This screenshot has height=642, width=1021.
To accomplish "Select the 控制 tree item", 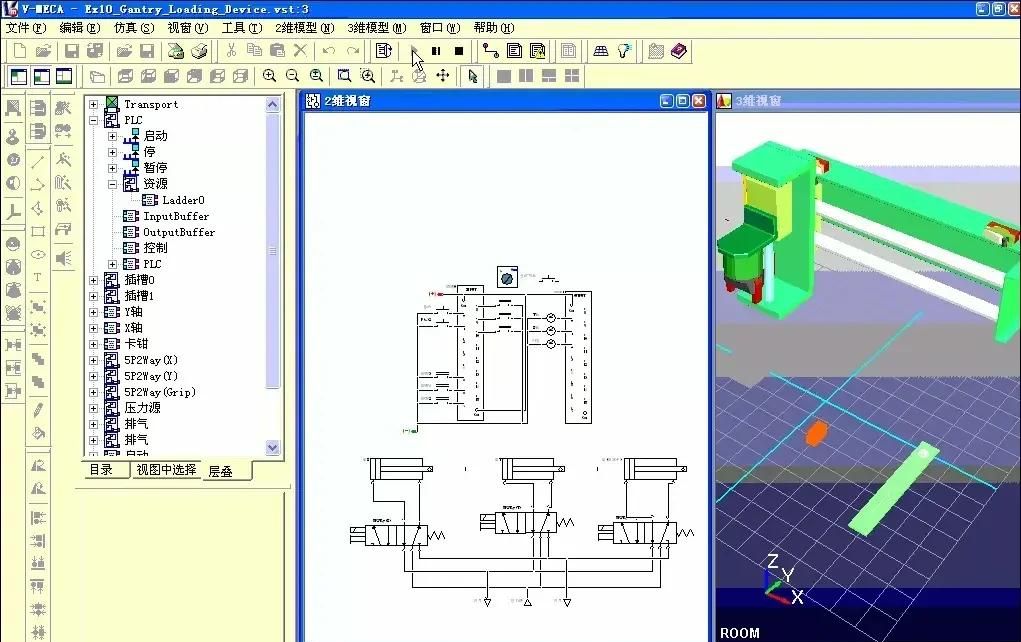I will point(155,248).
